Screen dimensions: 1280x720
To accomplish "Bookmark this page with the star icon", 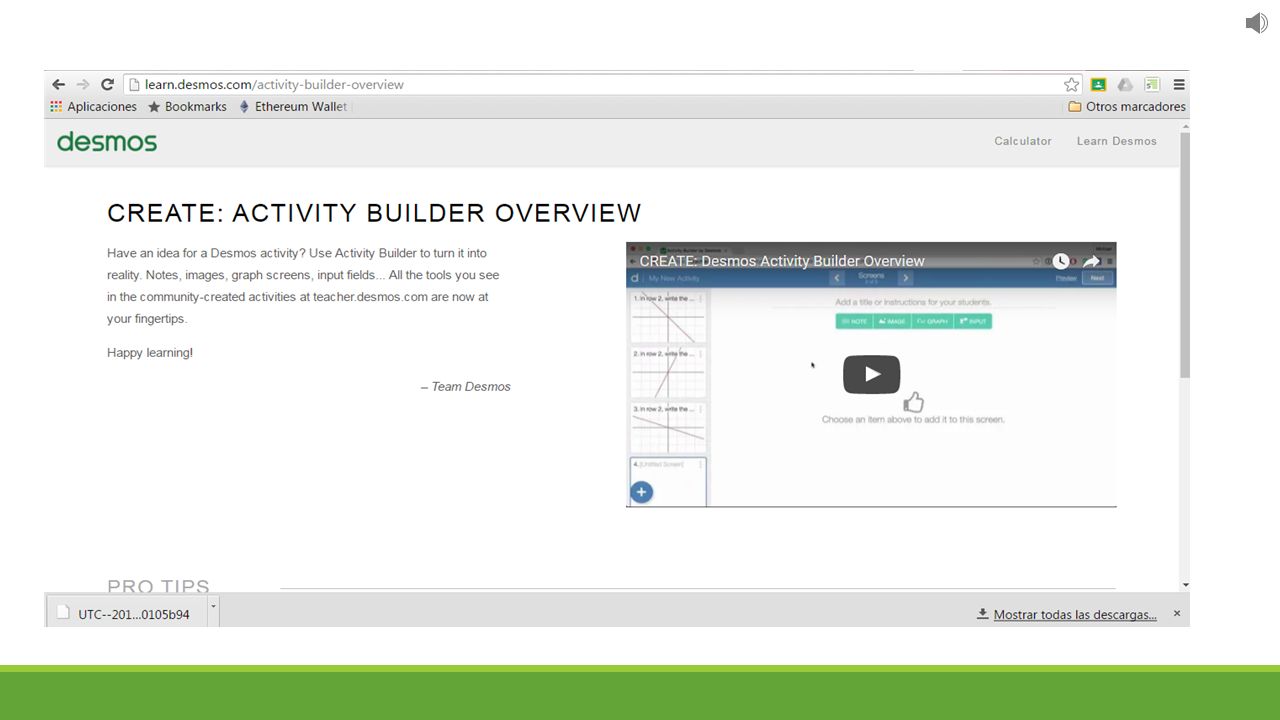I will click(x=1071, y=85).
